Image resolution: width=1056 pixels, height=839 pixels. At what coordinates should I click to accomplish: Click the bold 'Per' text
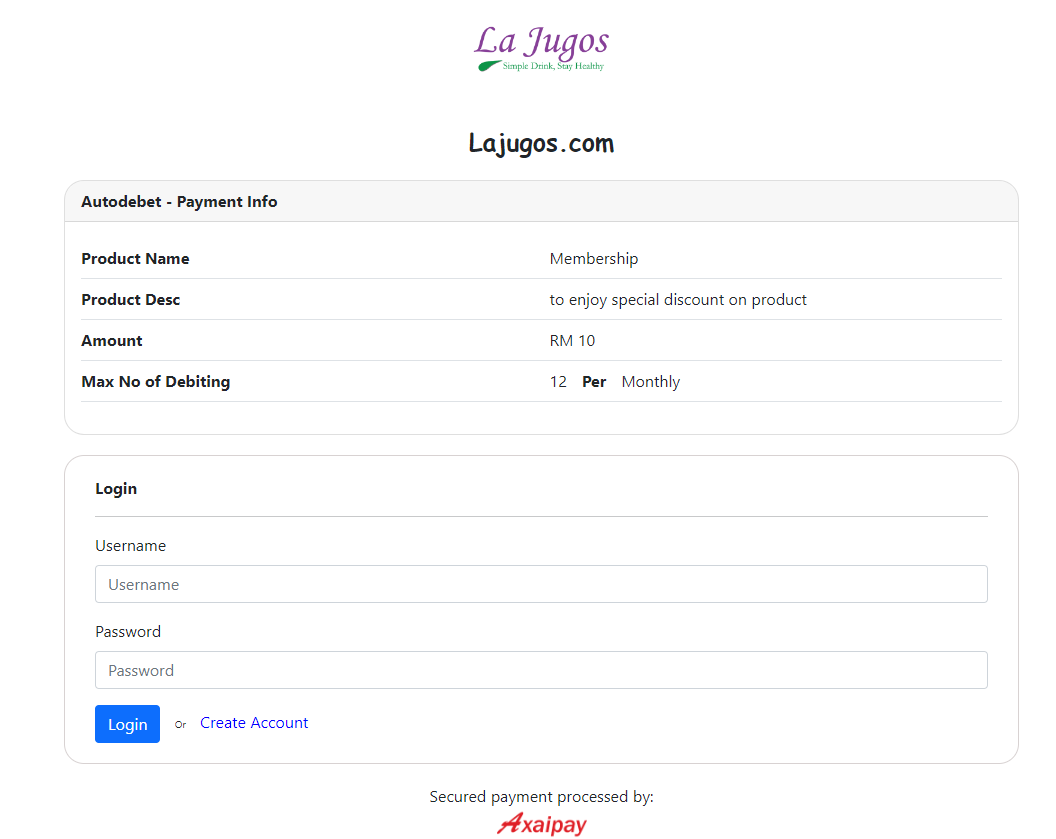coord(594,382)
